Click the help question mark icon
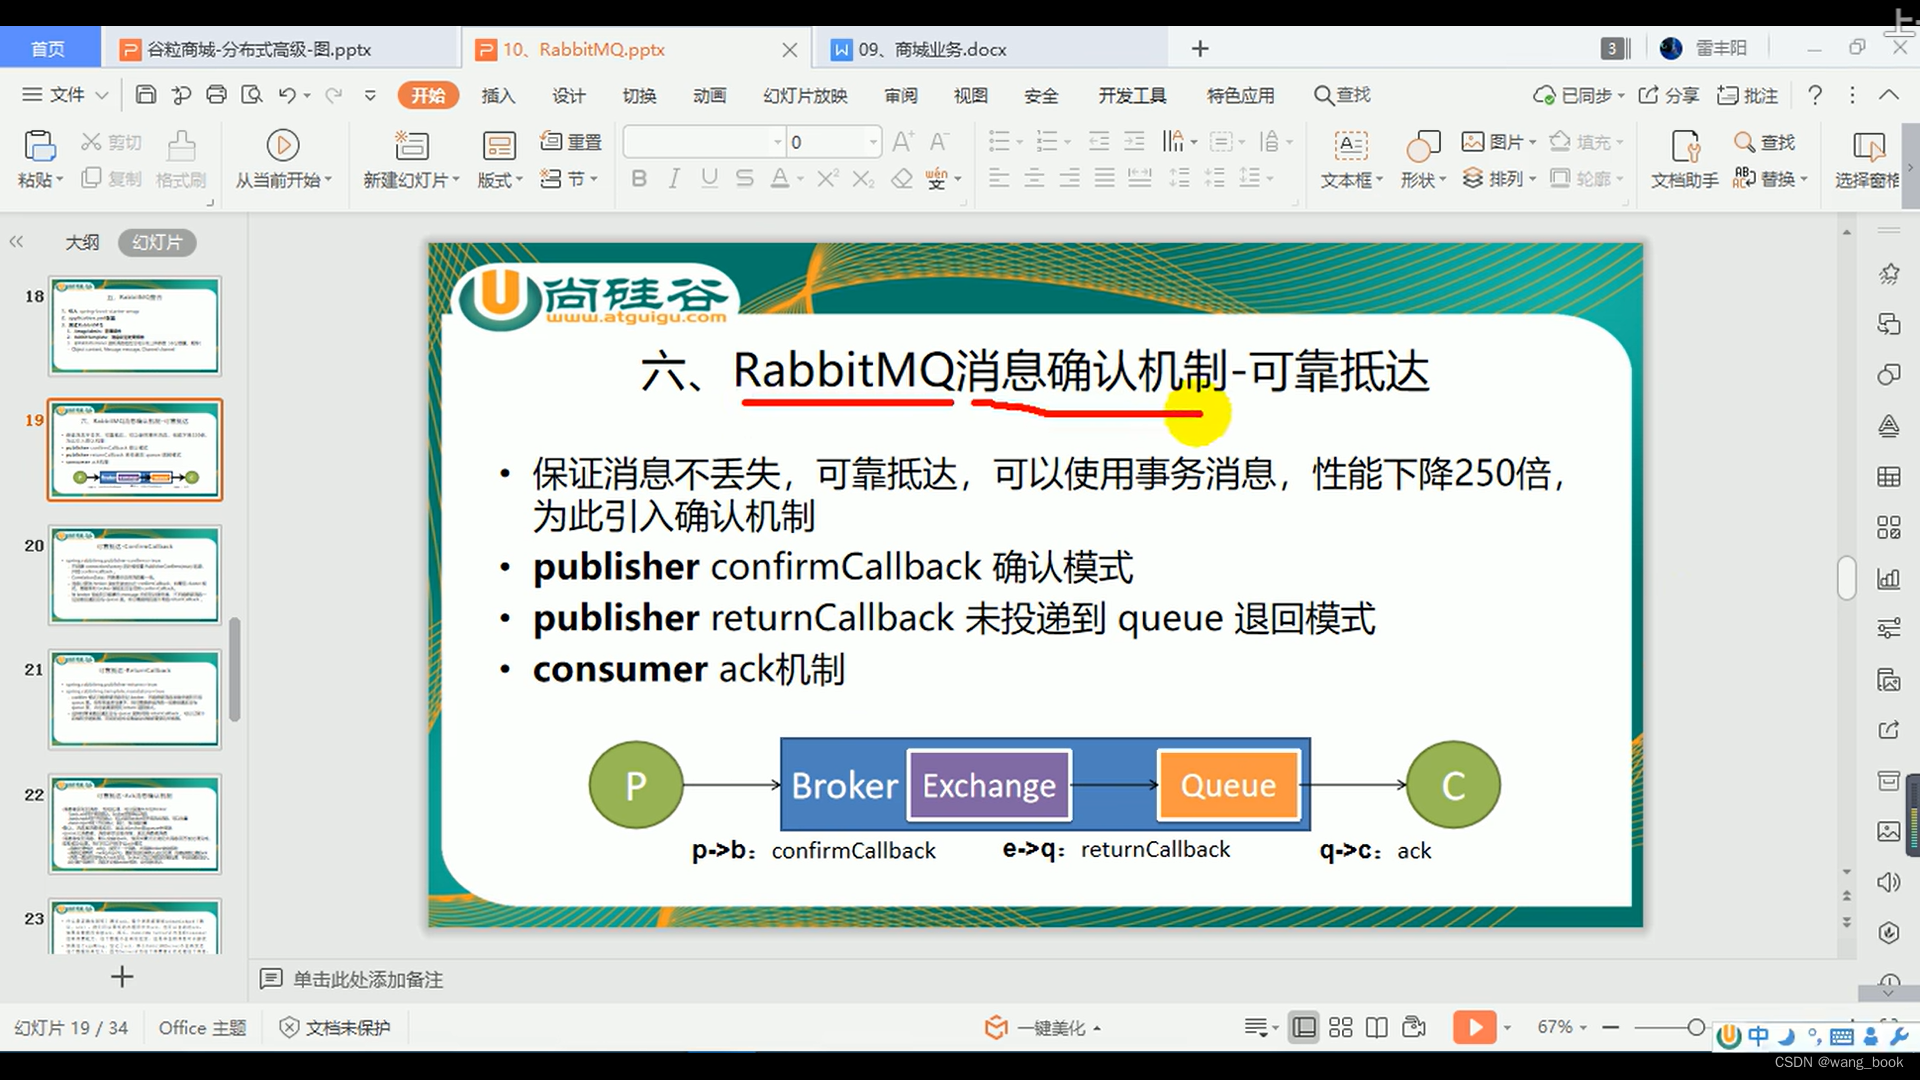The width and height of the screenshot is (1920, 1080). [x=1815, y=95]
